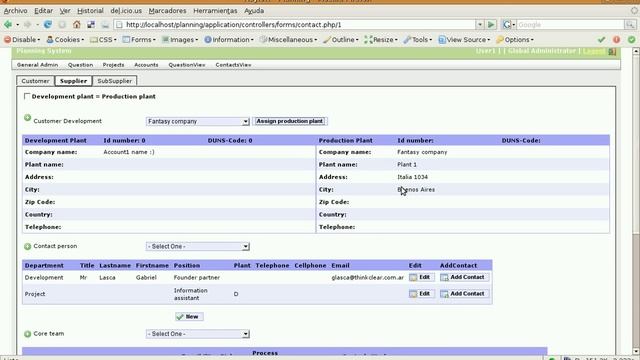This screenshot has width=640, height=360.
Task: Click the stop loading icon
Action: (62, 24)
